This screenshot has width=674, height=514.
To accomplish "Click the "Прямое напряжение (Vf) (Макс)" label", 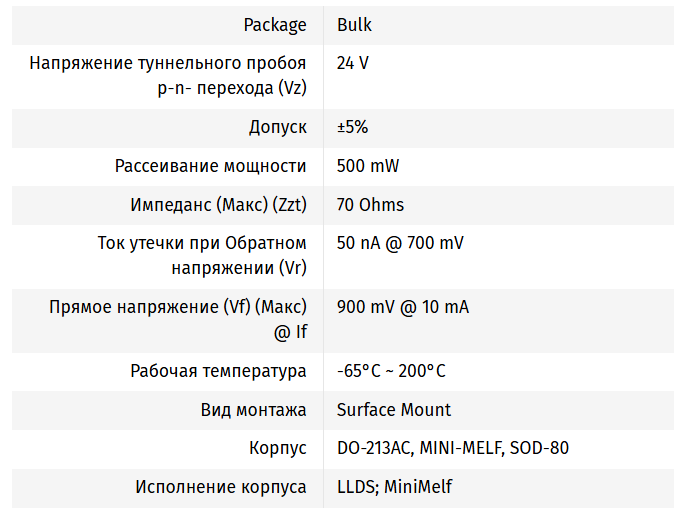I will 178,307.
